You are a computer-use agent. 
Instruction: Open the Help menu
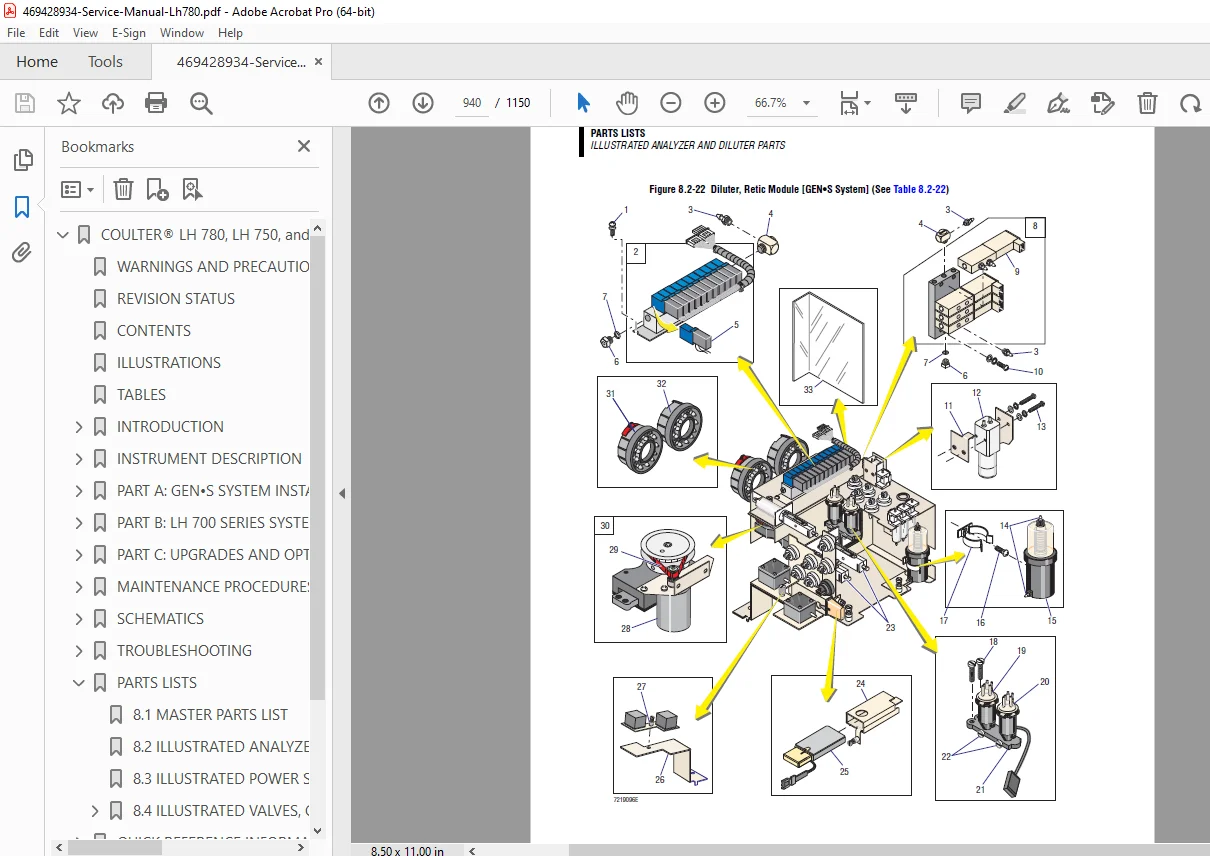(230, 33)
